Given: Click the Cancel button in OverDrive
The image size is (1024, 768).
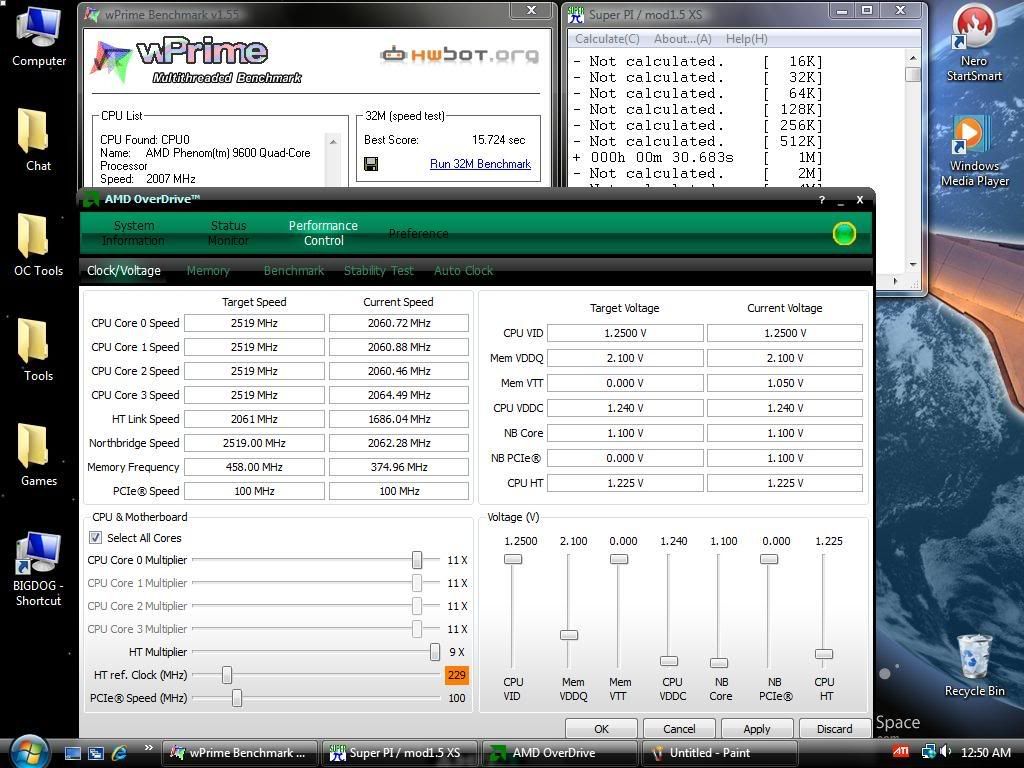Looking at the screenshot, I should point(679,728).
